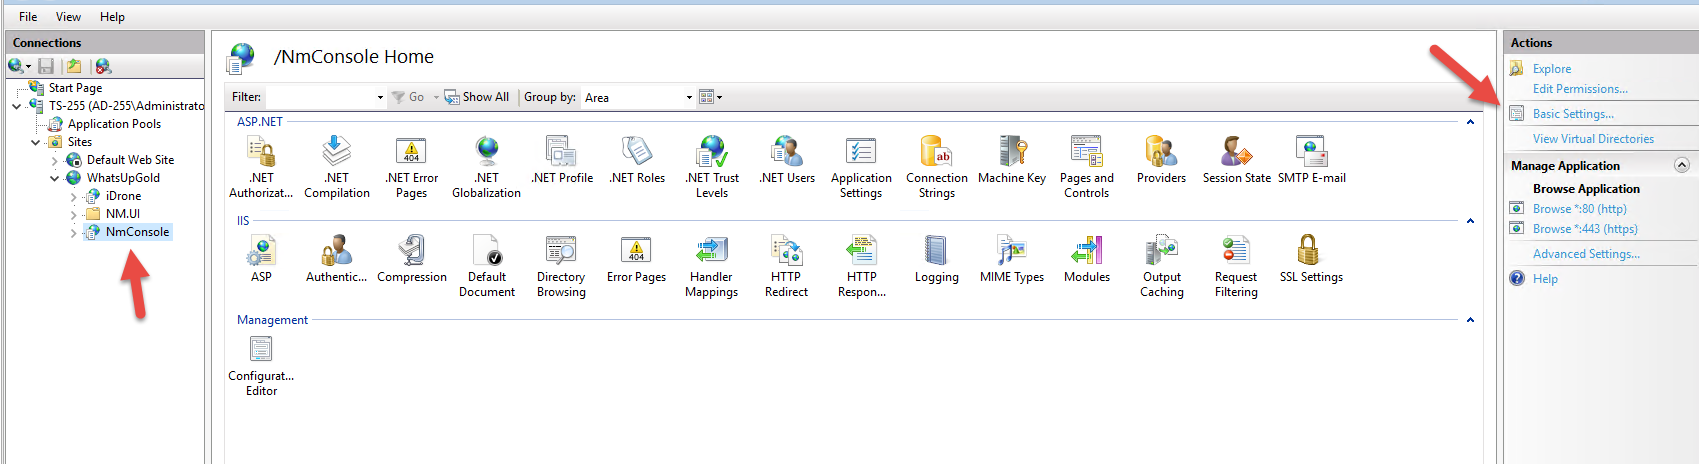The width and height of the screenshot is (1699, 464).
Task: Open the view mode dropdown button
Action: [710, 97]
